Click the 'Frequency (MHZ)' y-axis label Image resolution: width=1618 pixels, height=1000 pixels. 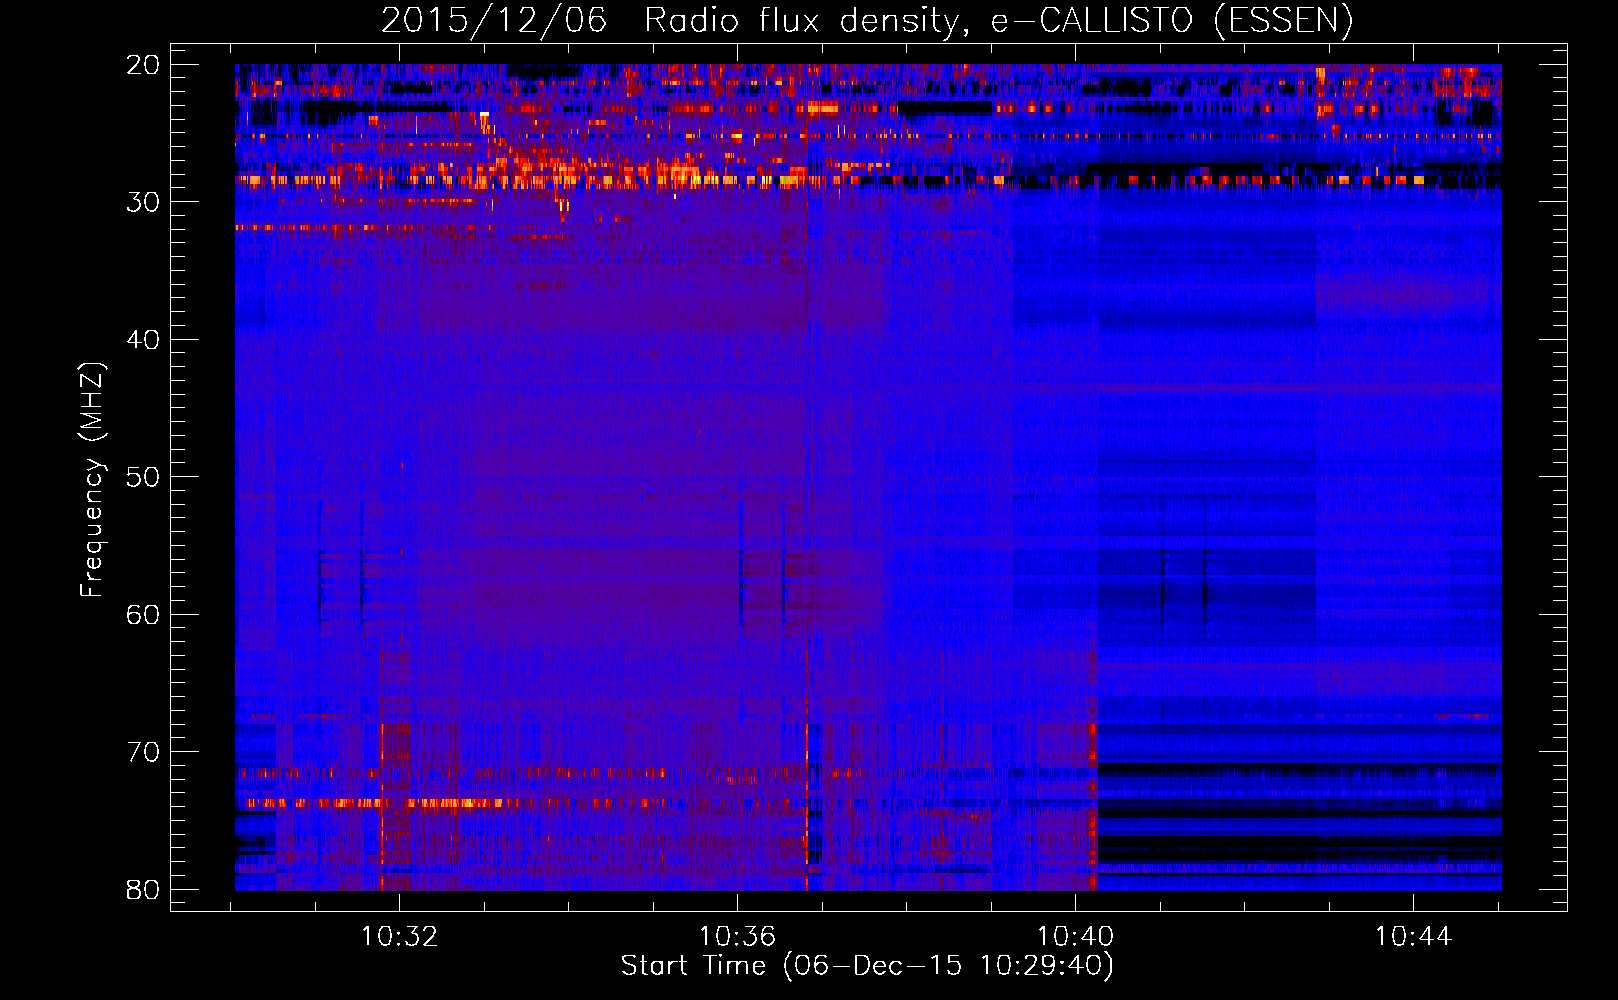[92, 479]
